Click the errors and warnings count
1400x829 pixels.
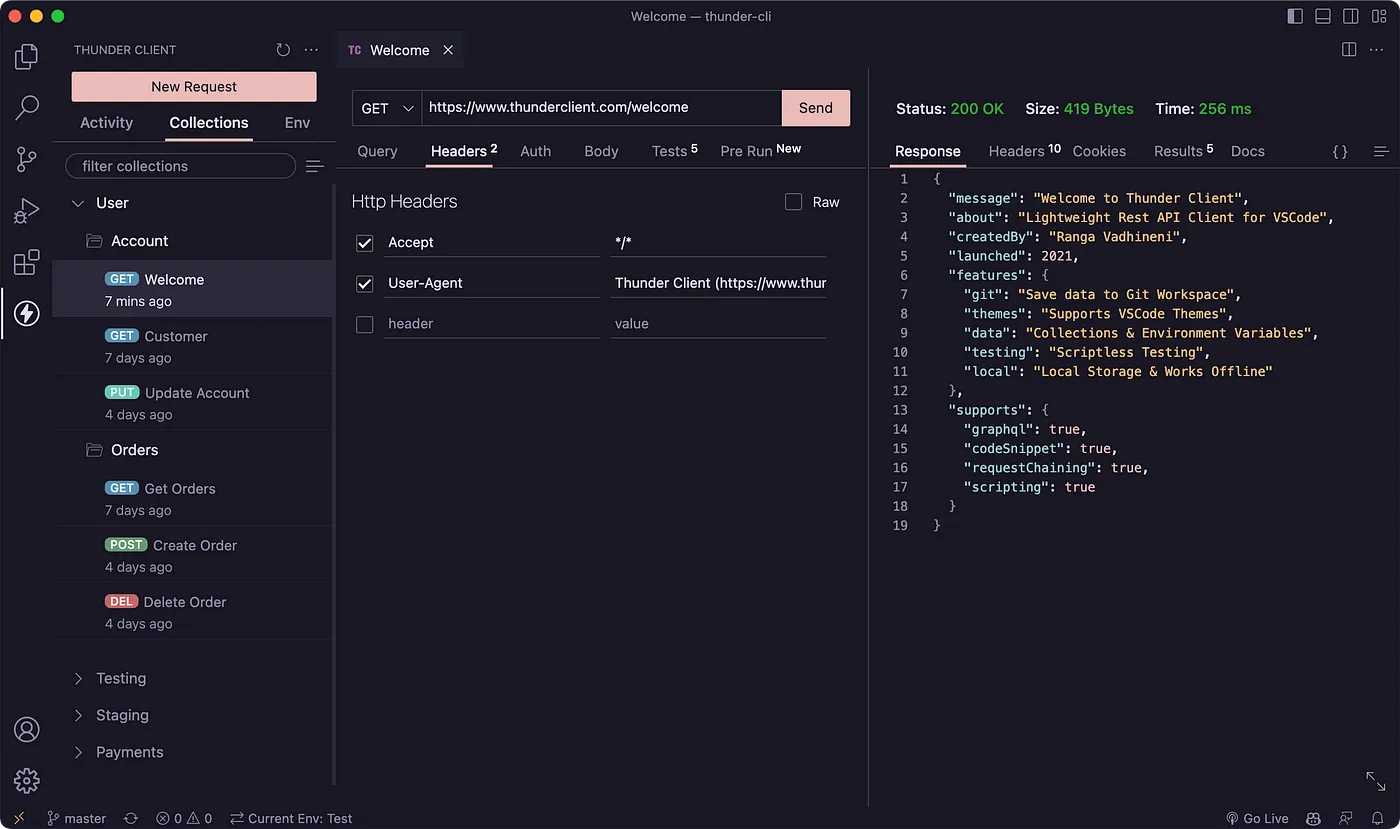click(x=184, y=818)
